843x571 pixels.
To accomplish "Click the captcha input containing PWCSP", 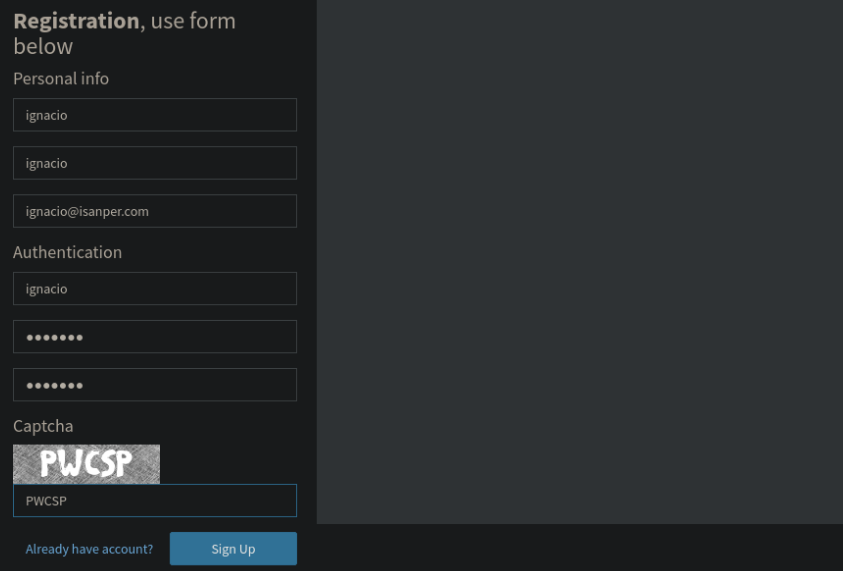I will [x=155, y=501].
